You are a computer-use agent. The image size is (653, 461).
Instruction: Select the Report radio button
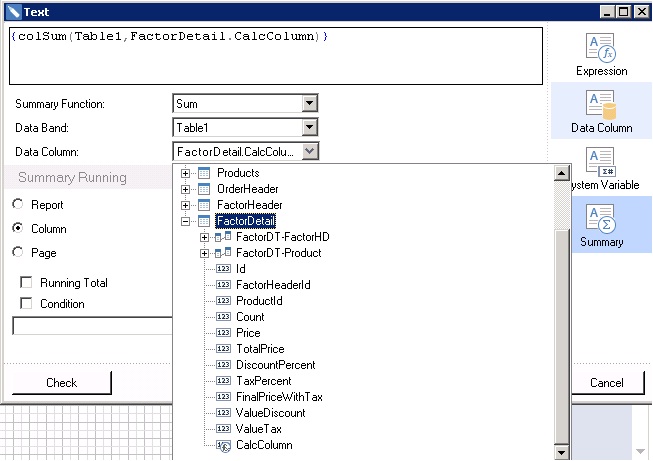18,205
